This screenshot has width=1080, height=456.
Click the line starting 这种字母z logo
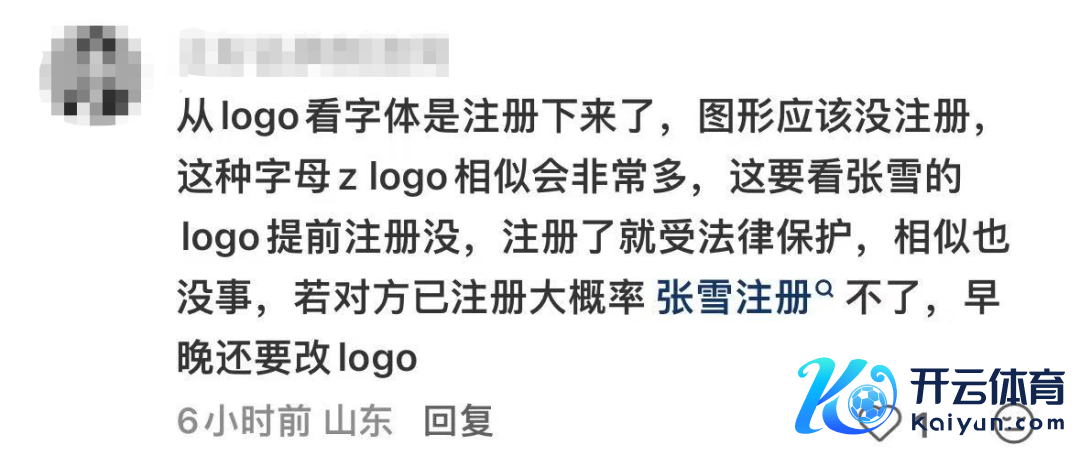point(568,180)
